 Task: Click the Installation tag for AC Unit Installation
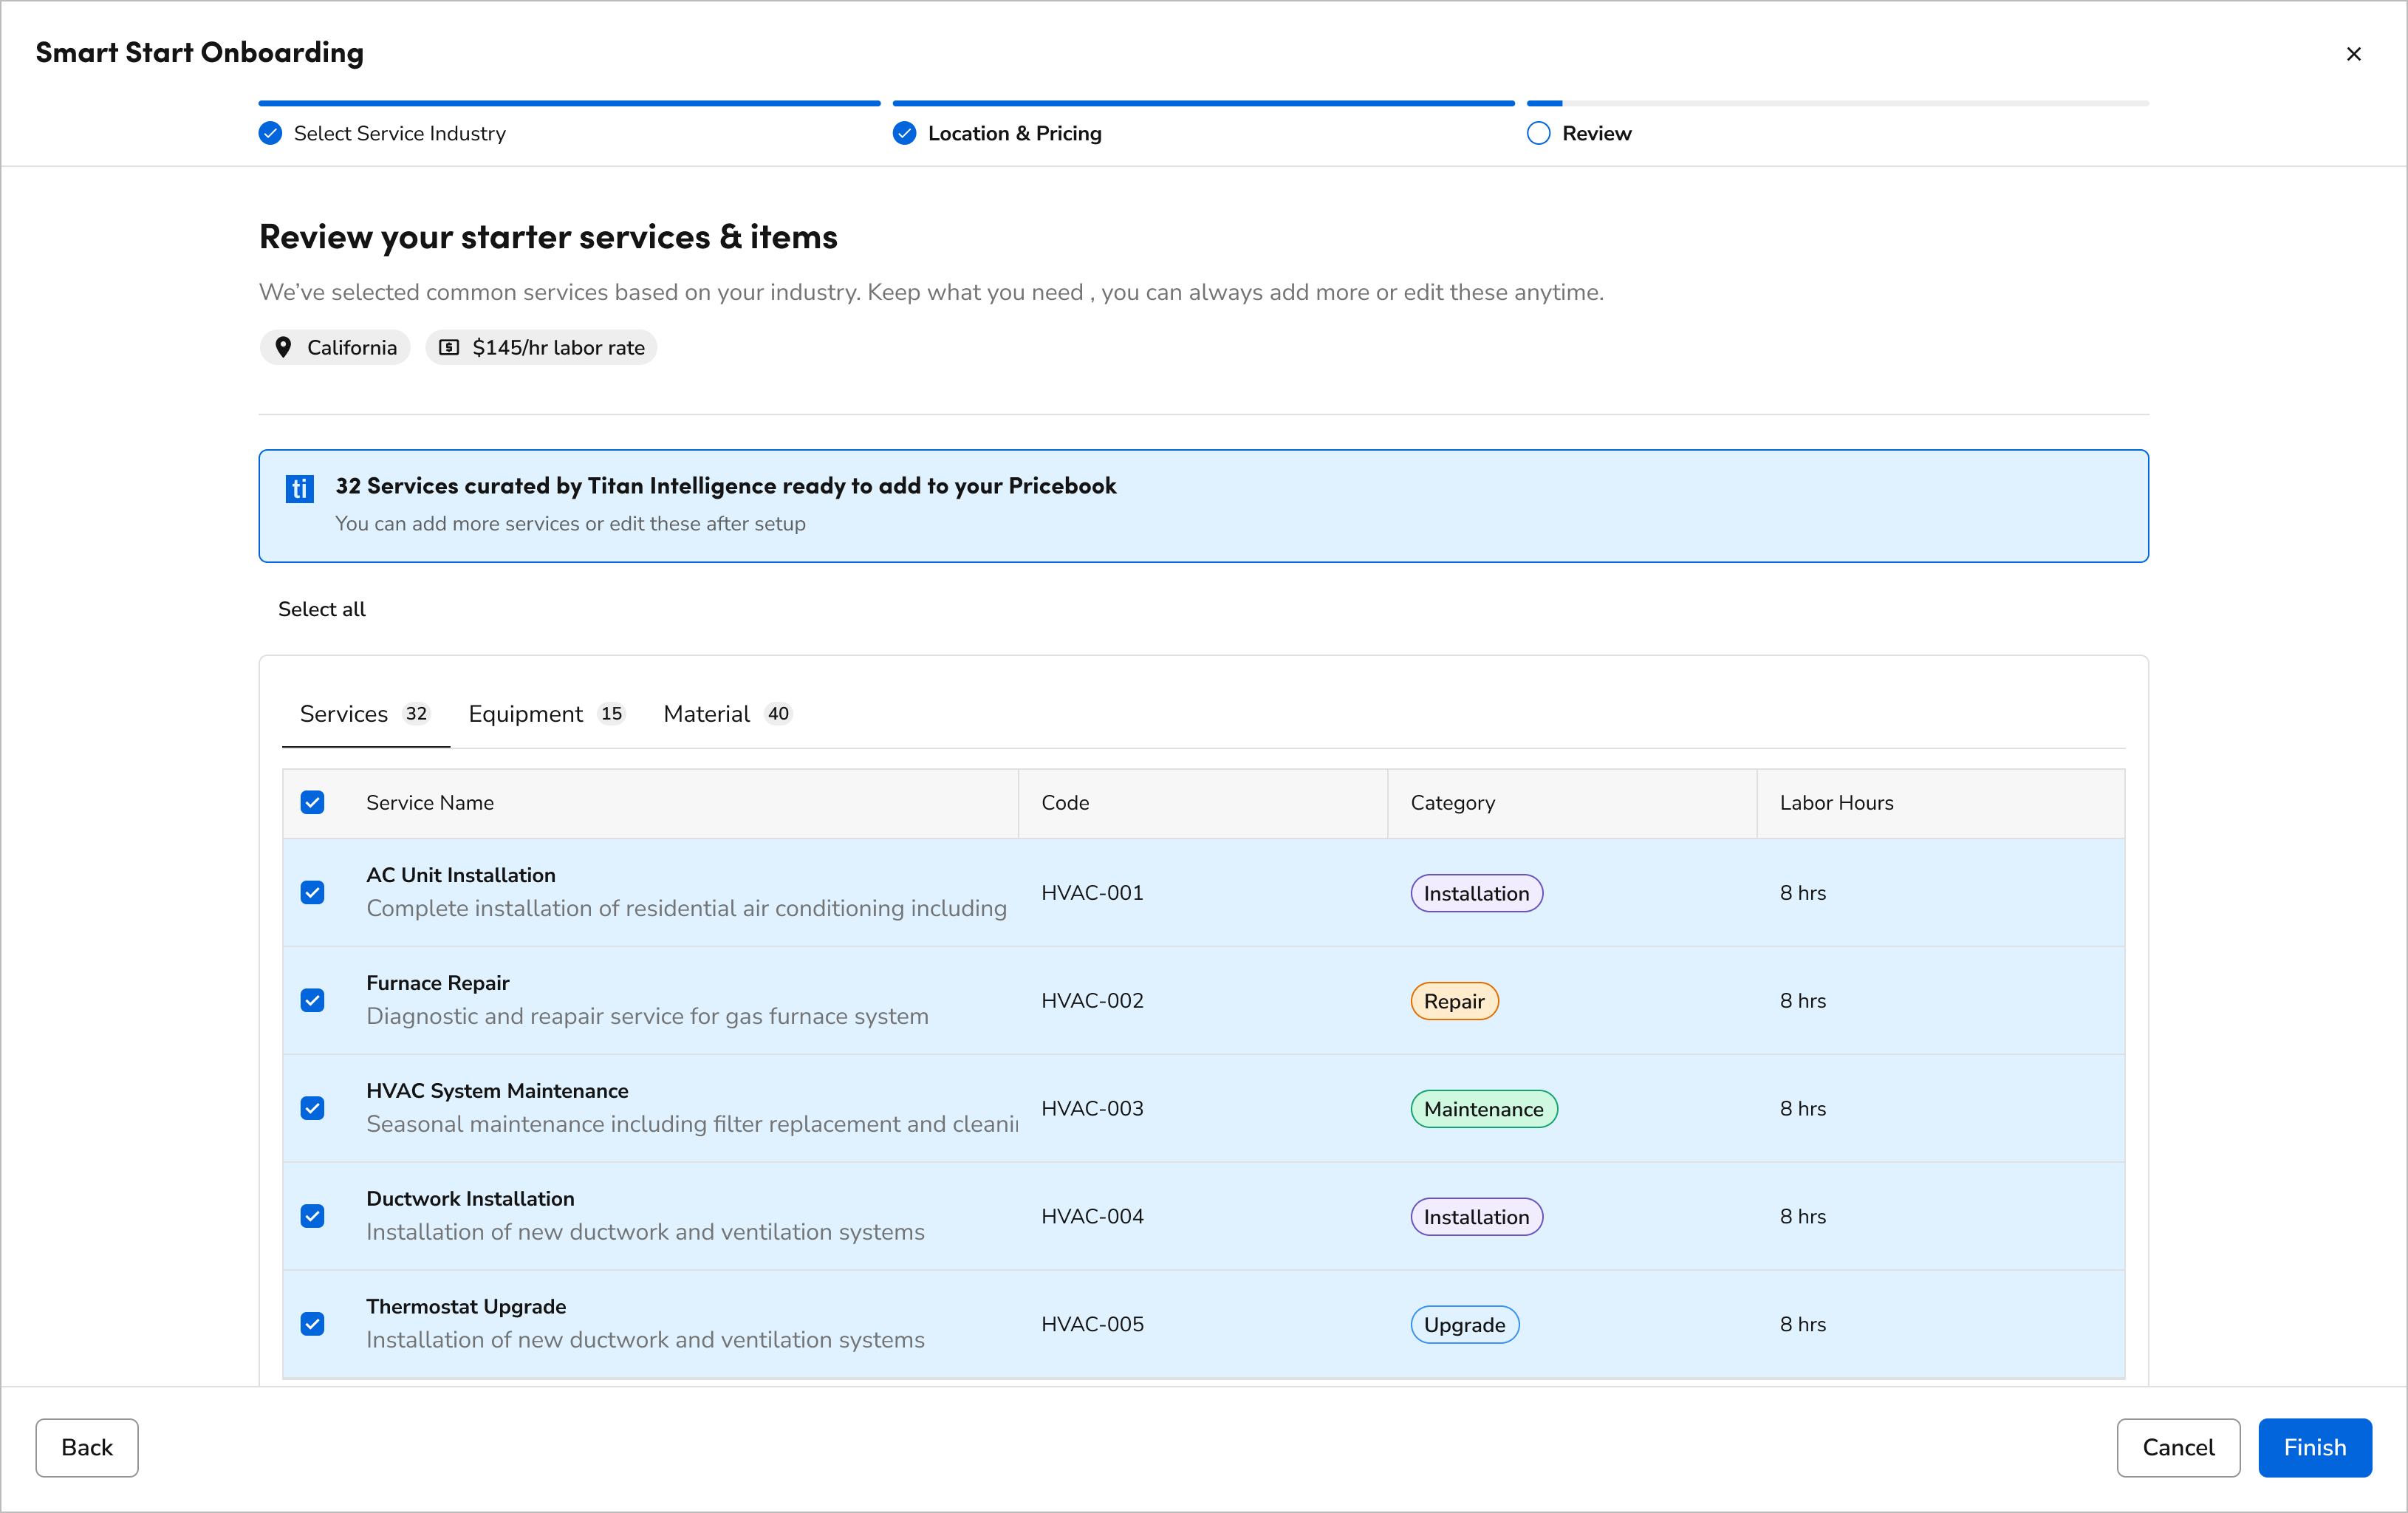point(1476,893)
